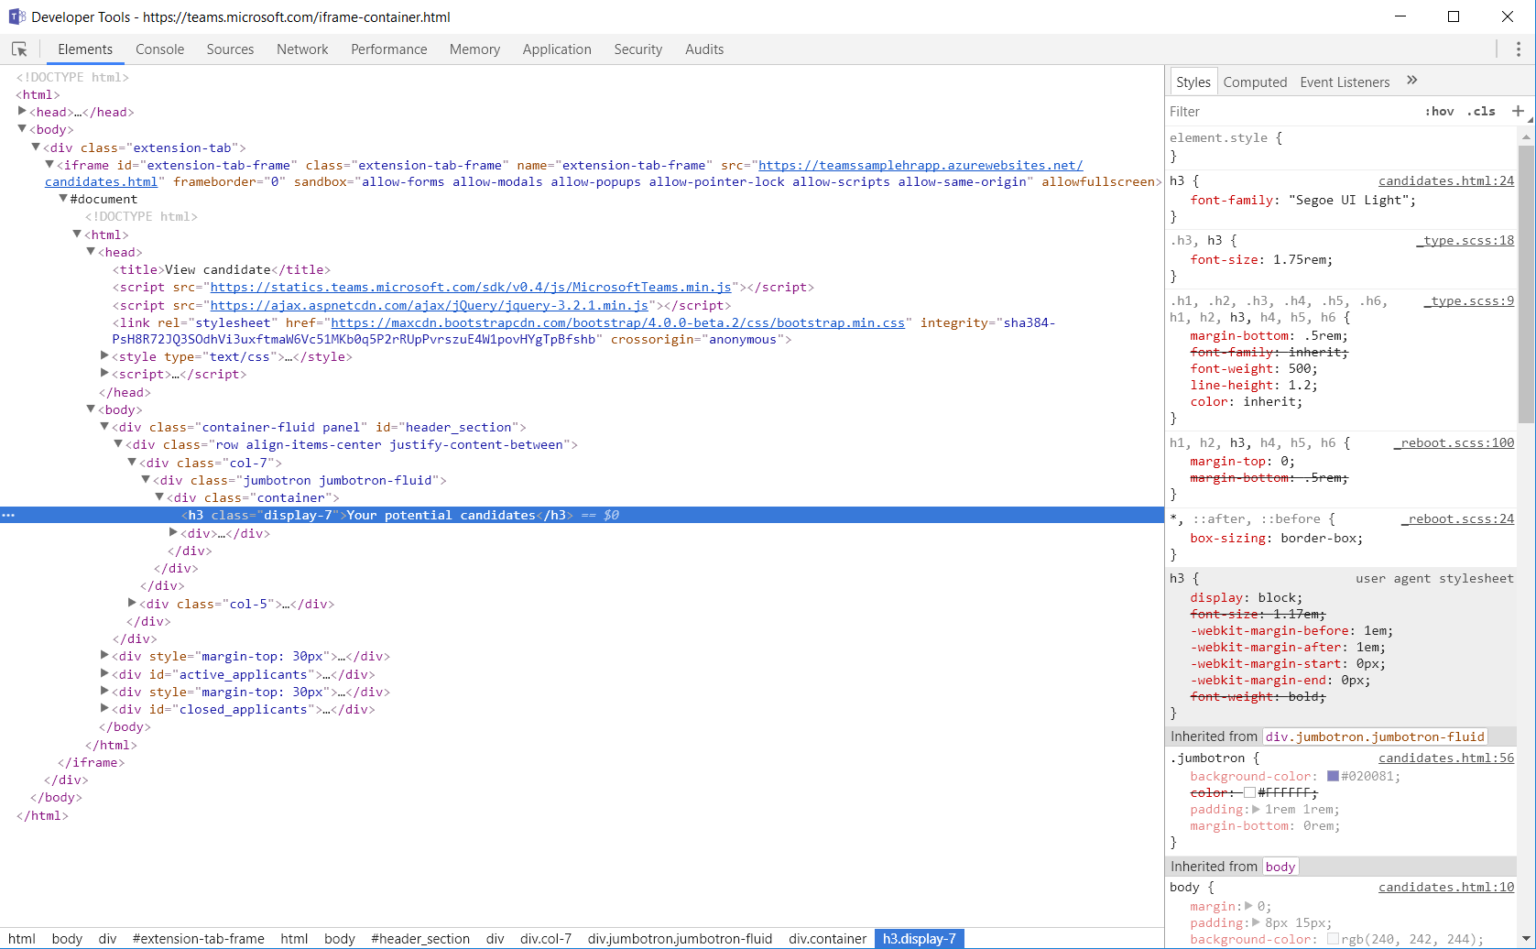This screenshot has height=949, width=1536.
Task: Open the .cls element classes editor
Action: 1481,111
